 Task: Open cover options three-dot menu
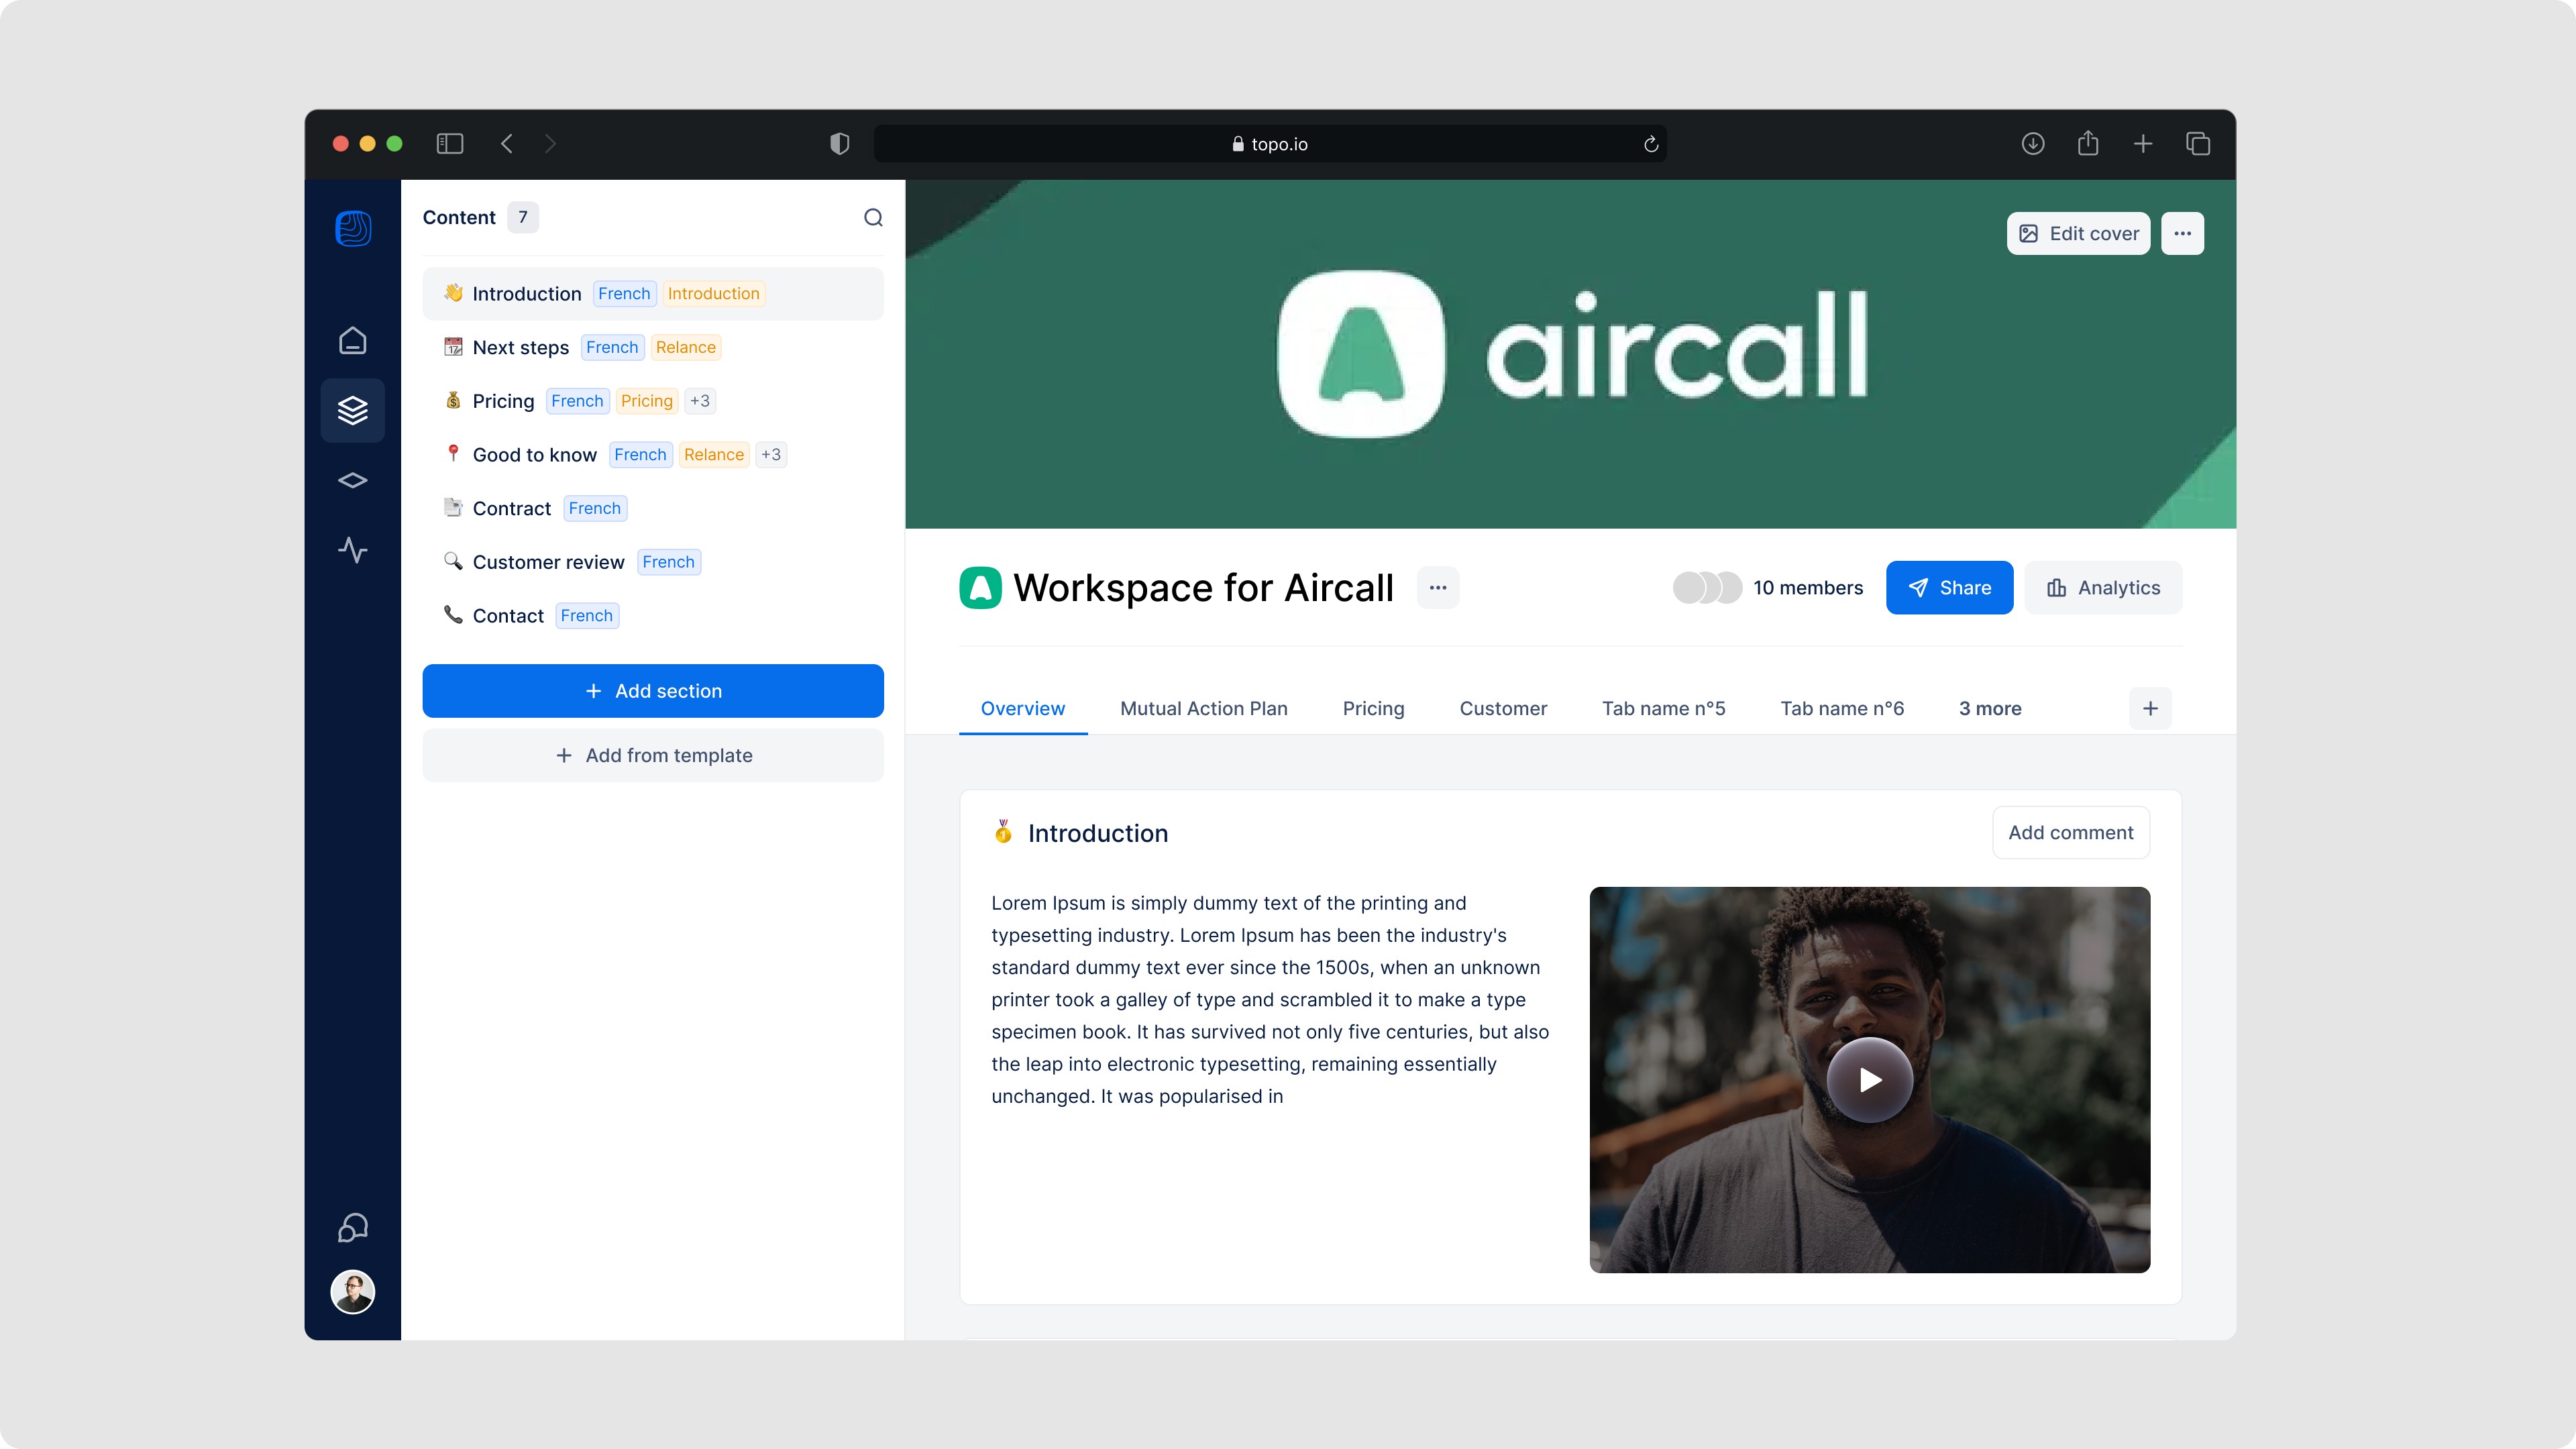tap(2182, 233)
